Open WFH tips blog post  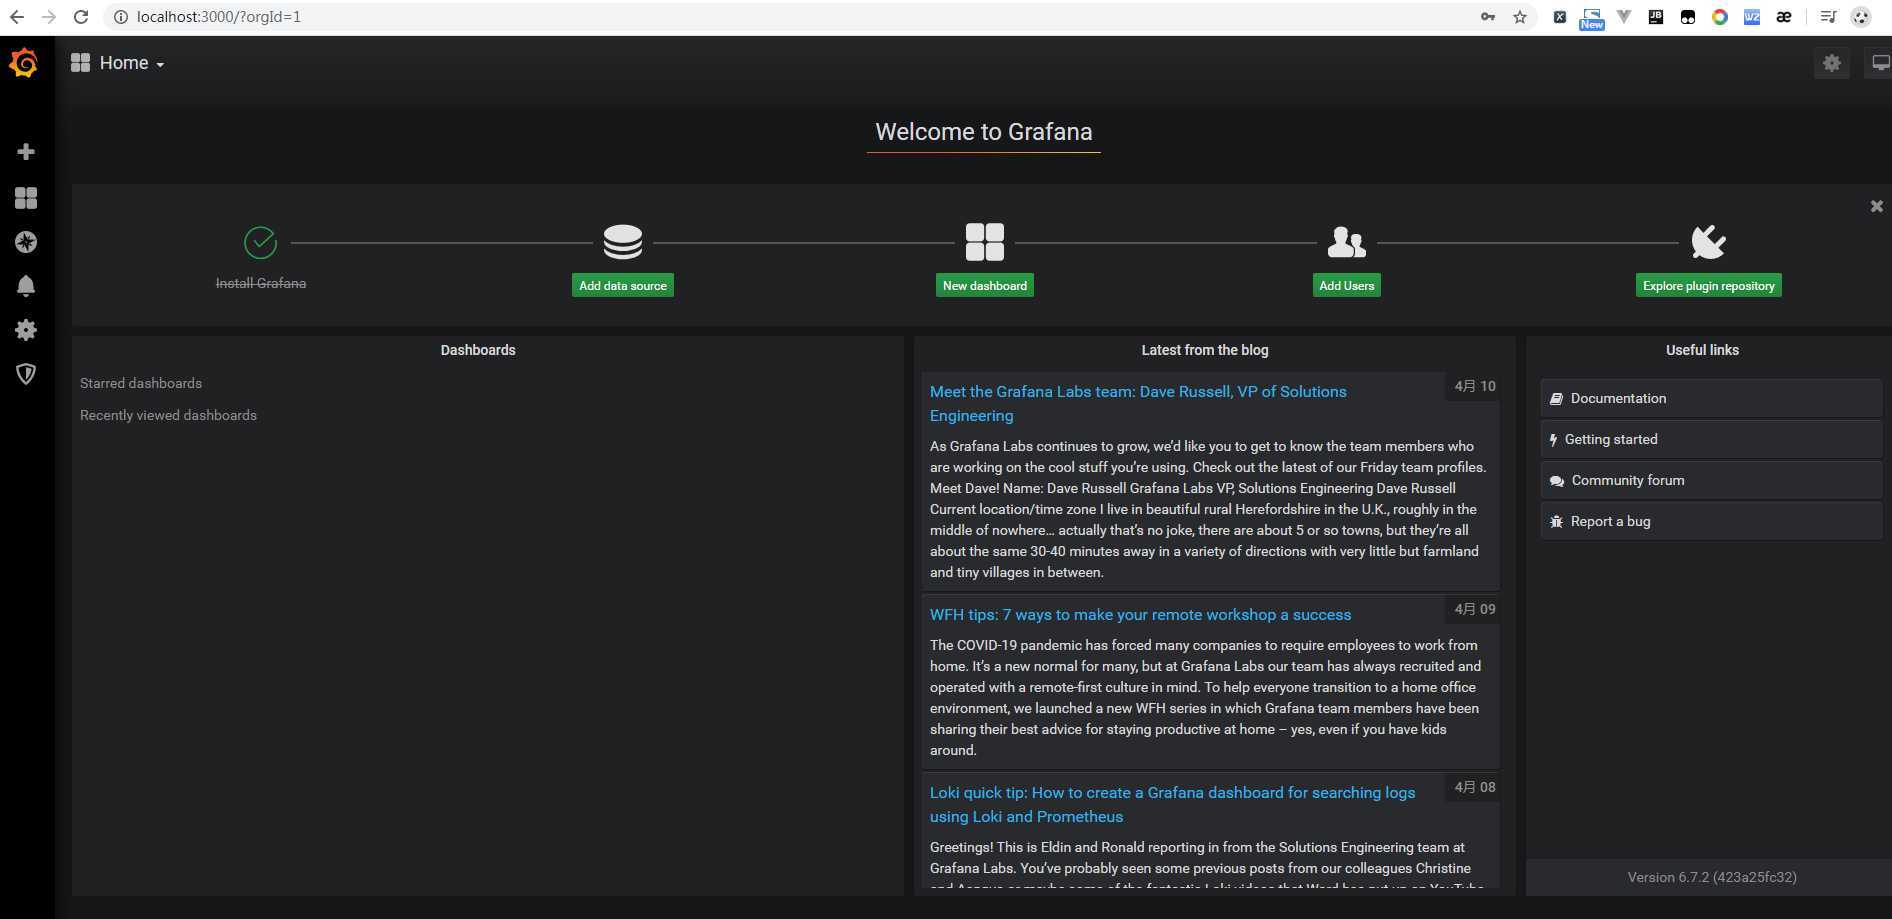coord(1140,614)
